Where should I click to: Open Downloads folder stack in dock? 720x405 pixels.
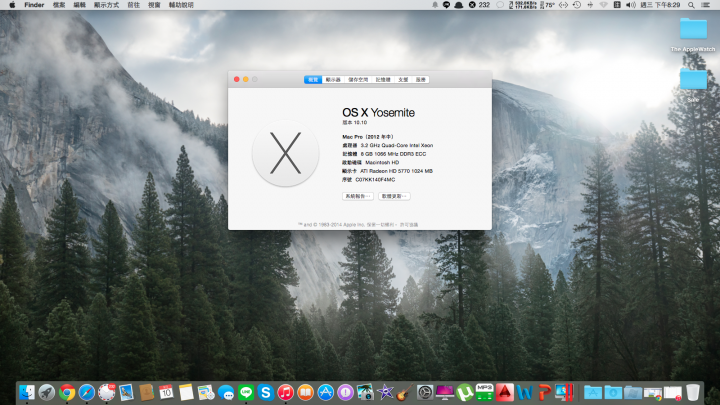point(613,393)
